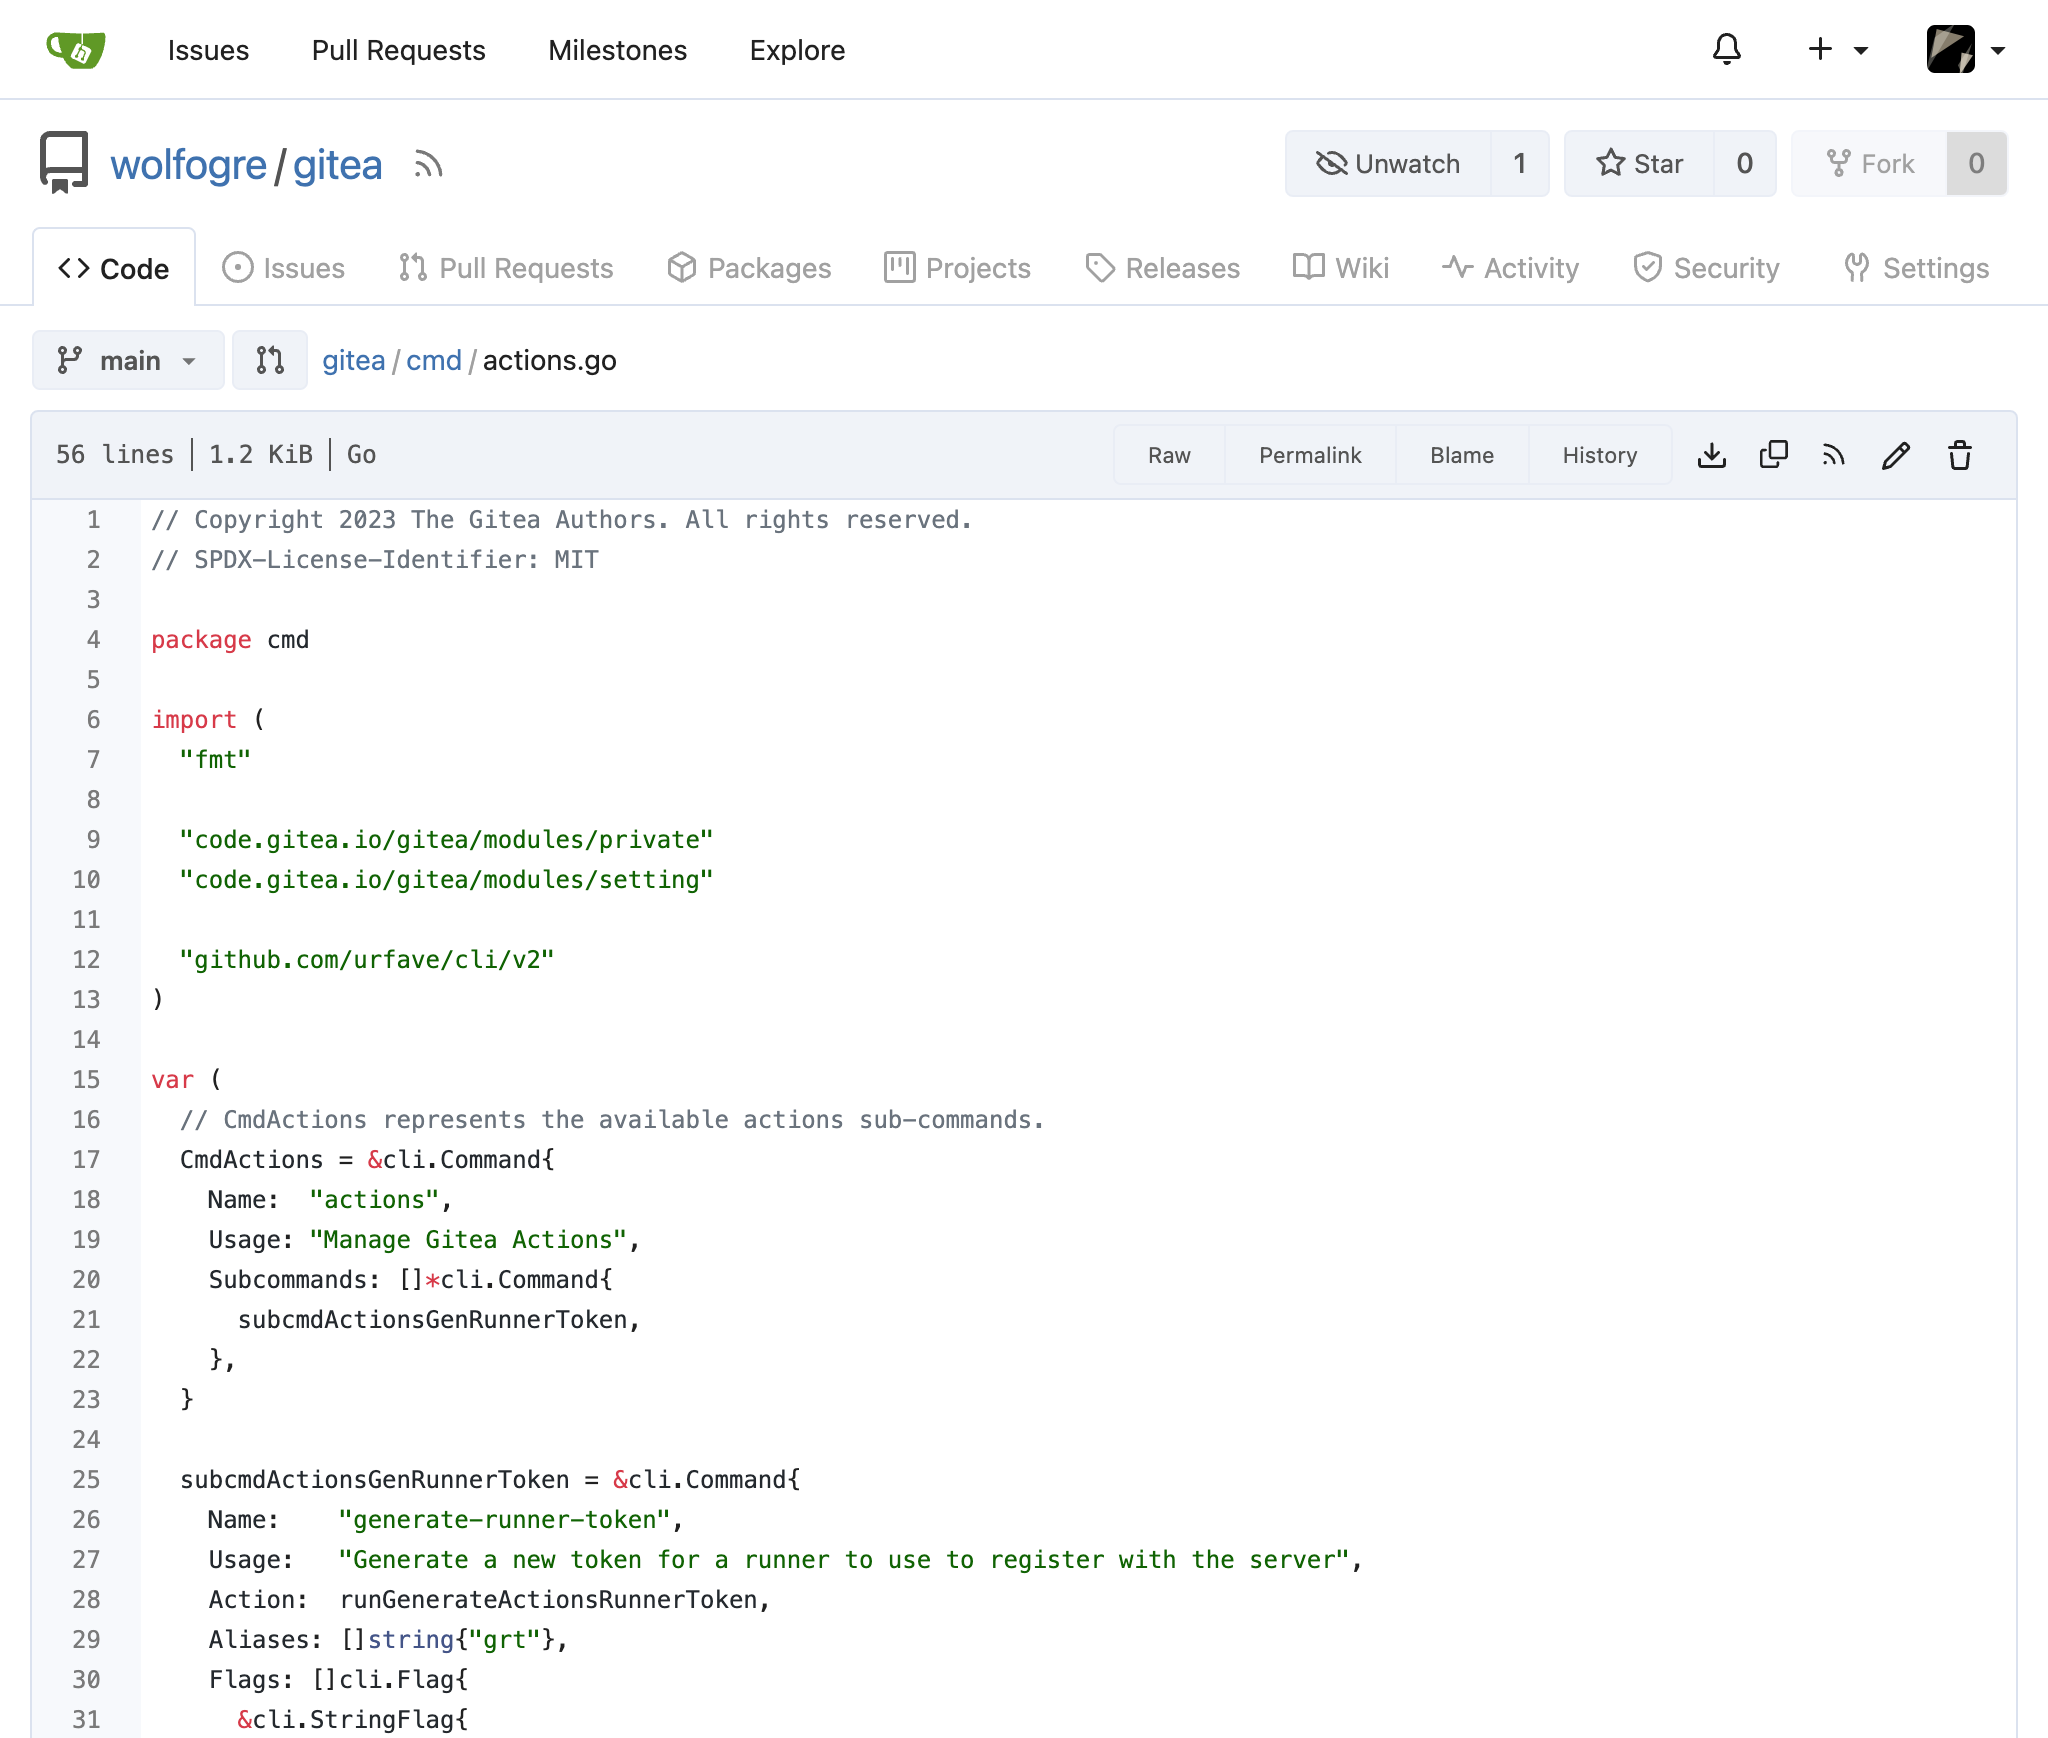Click the edit pencil icon
2048x1738 pixels.
click(1896, 455)
